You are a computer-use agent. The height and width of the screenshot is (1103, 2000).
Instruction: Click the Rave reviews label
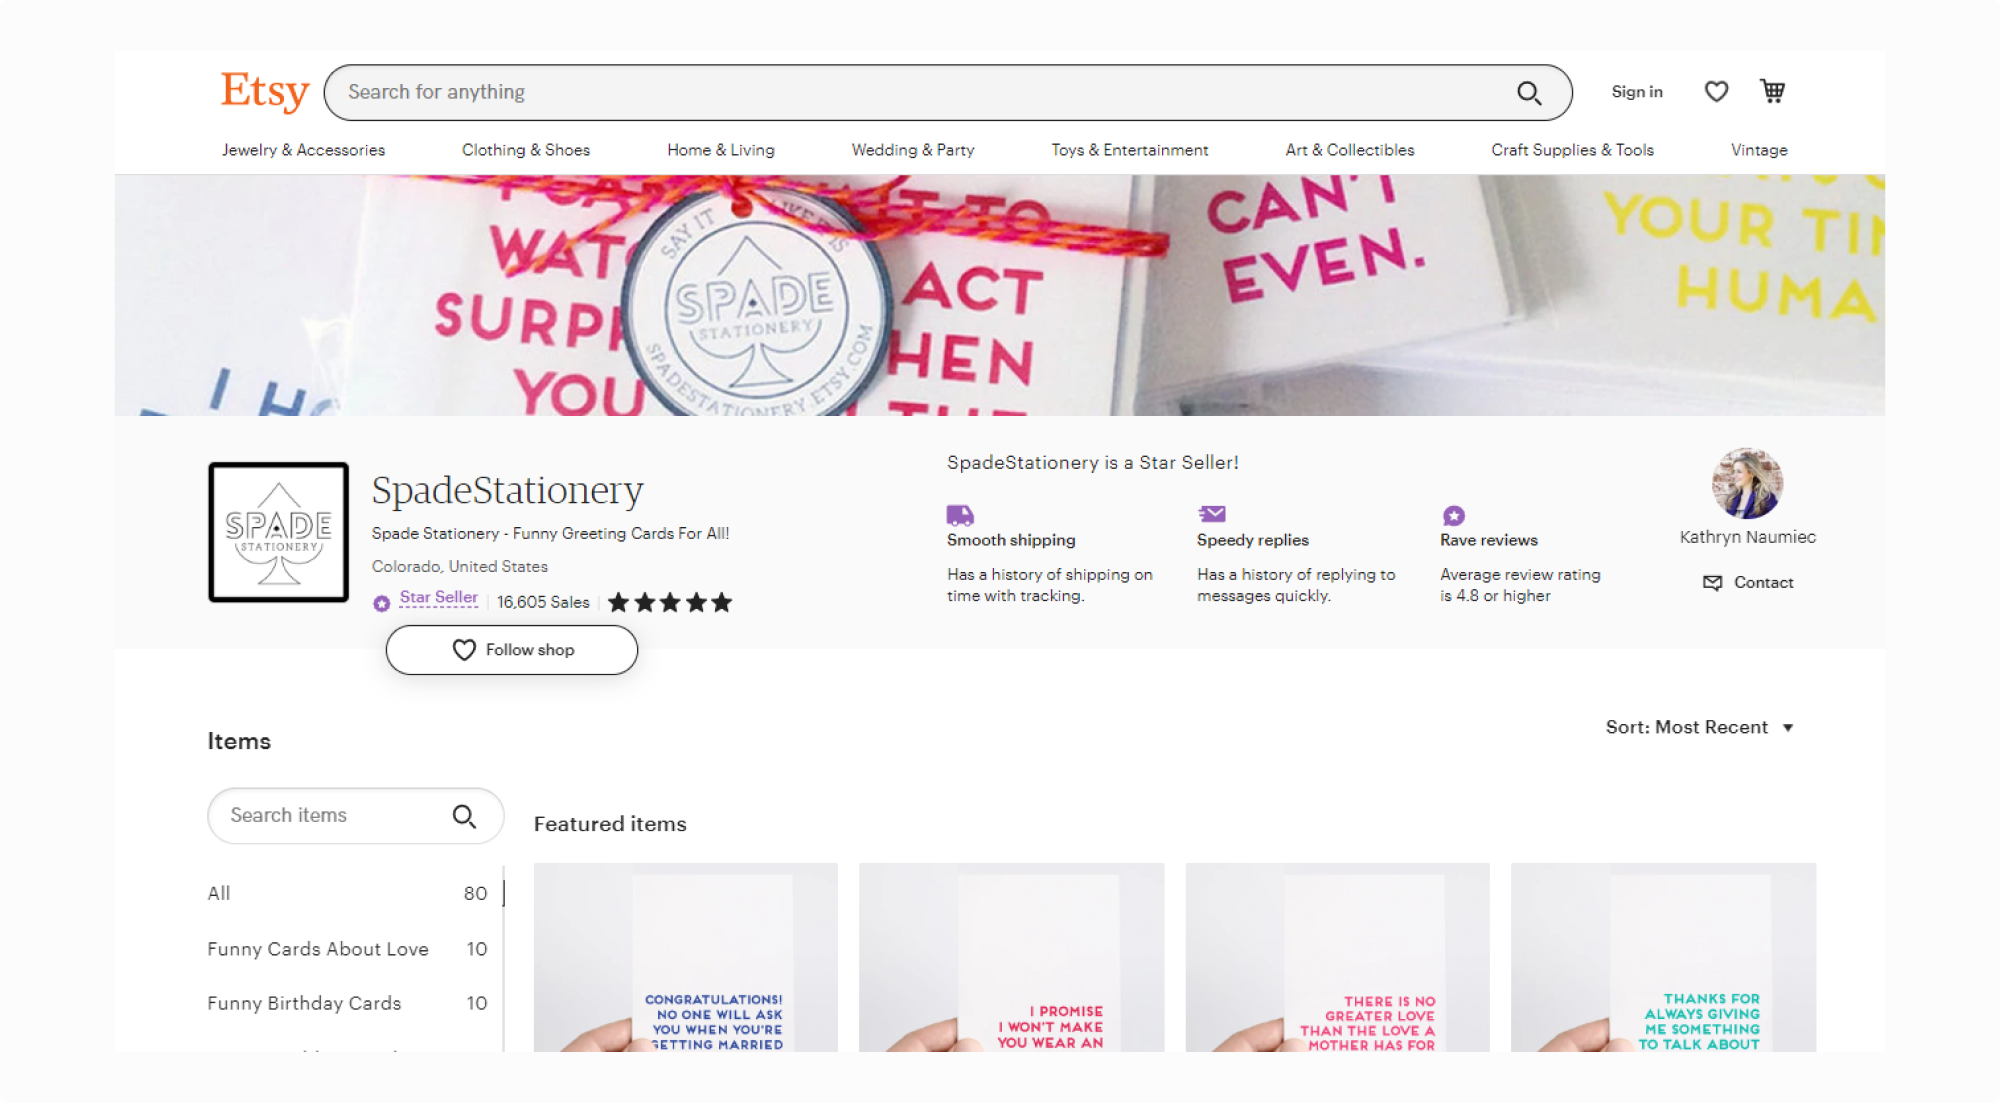click(1488, 540)
